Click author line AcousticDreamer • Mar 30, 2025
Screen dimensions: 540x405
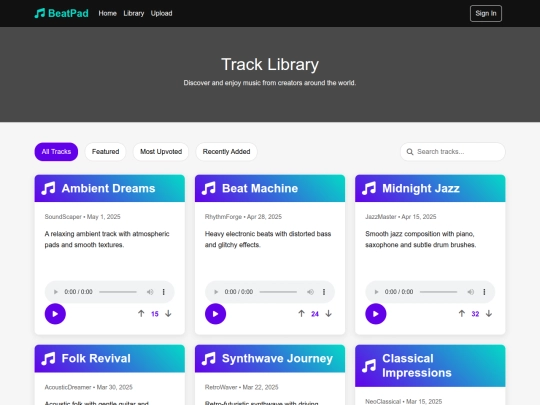point(89,387)
